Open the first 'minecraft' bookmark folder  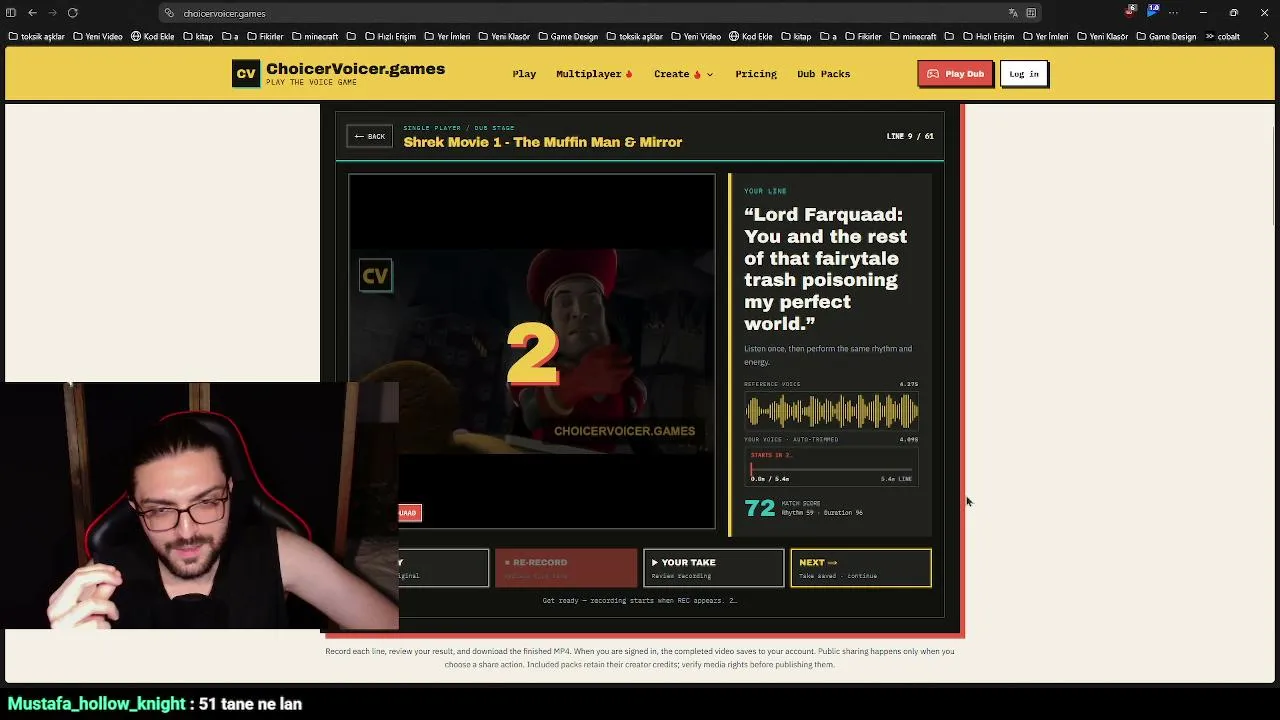(314, 37)
